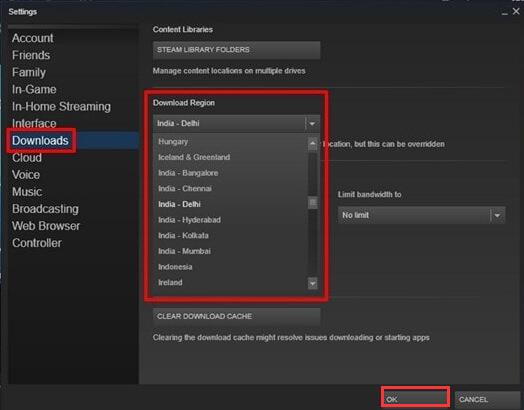
Task: Confirm settings with OK button
Action: 415,399
